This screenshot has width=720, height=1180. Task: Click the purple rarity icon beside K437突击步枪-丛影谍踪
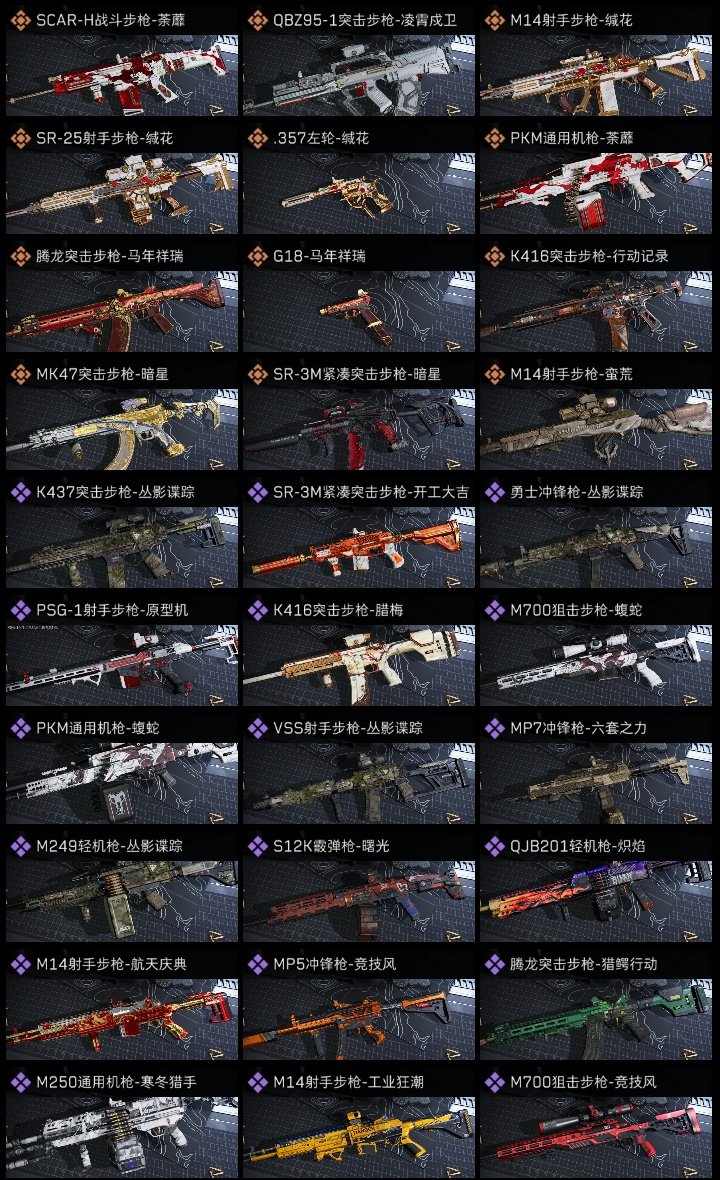[x=20, y=492]
